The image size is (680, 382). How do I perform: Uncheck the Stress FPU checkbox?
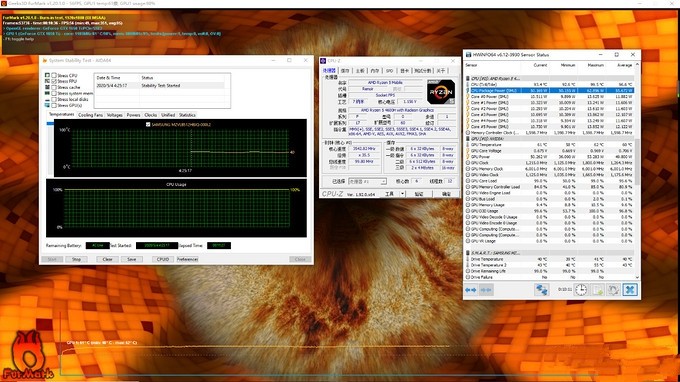(x=54, y=81)
